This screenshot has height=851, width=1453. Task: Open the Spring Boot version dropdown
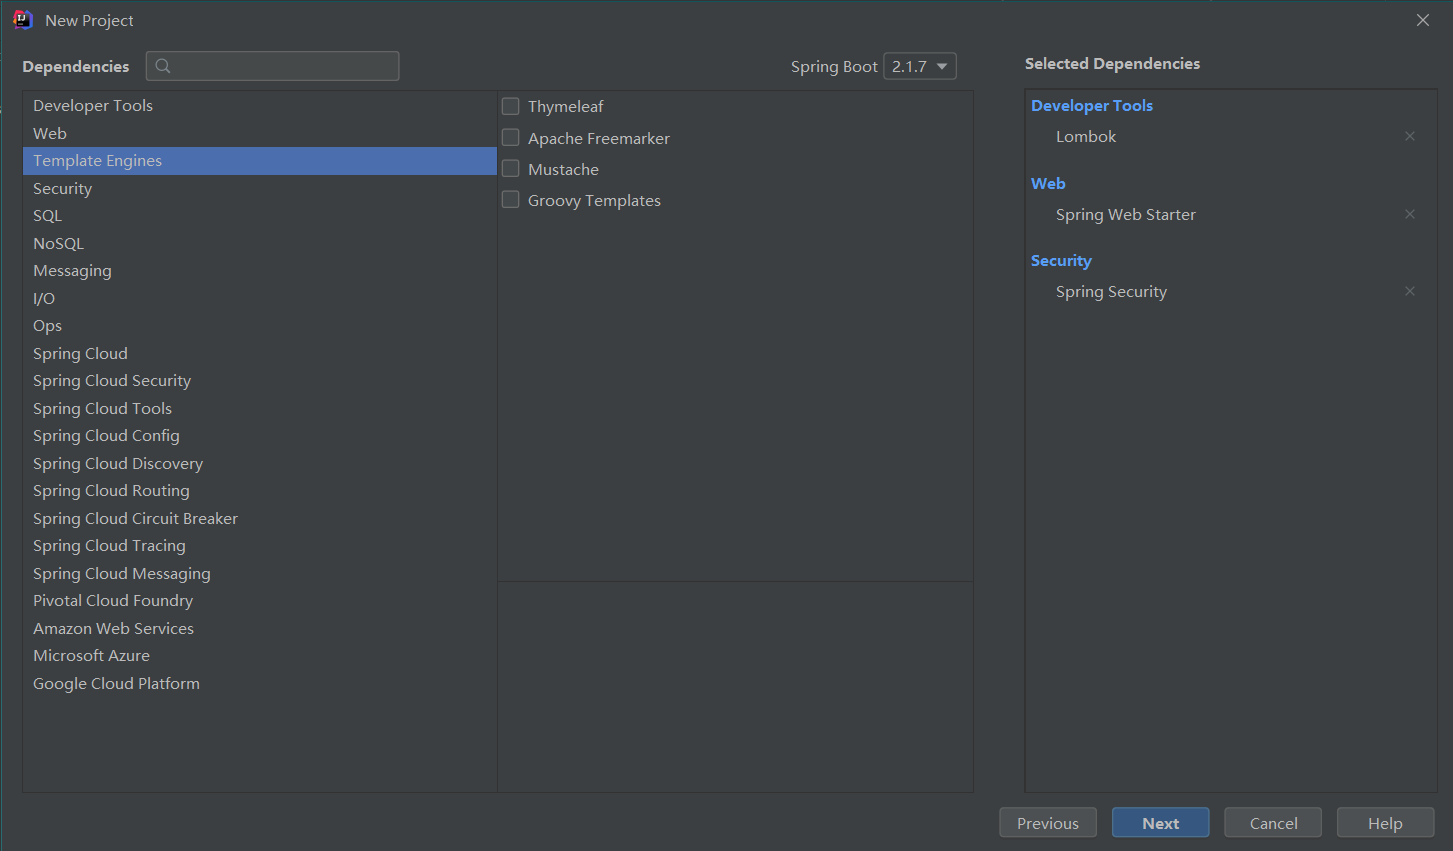coord(920,66)
